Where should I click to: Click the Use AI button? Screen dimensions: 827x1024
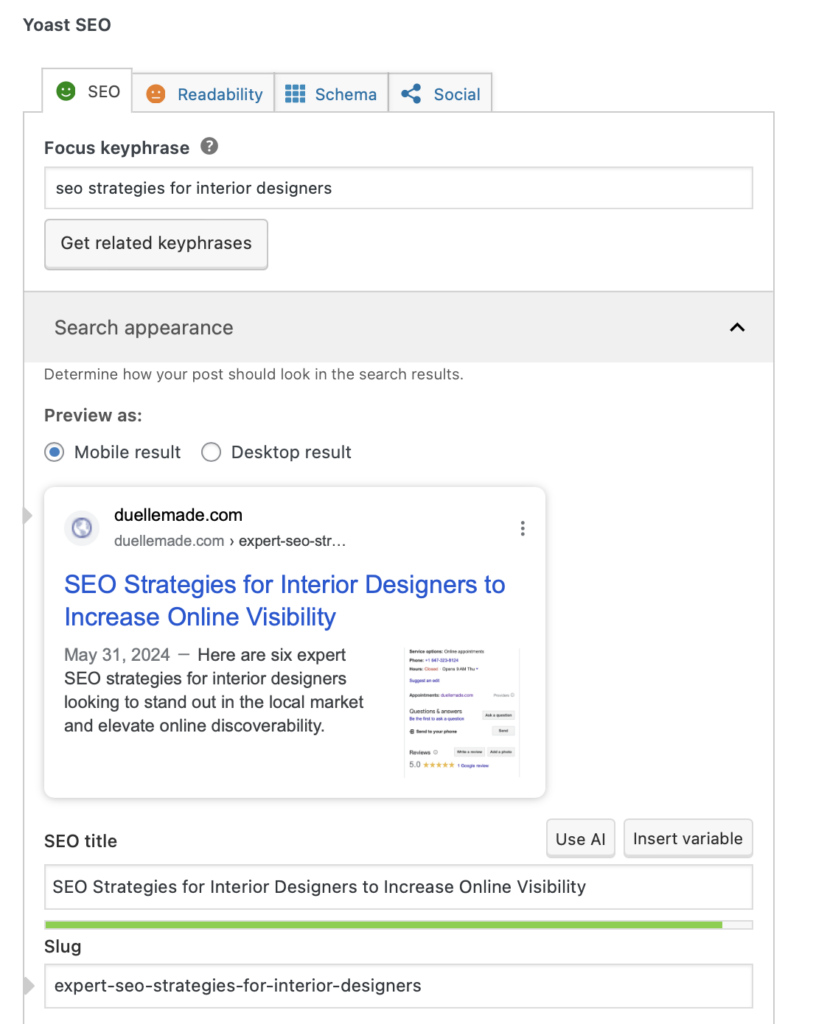581,839
